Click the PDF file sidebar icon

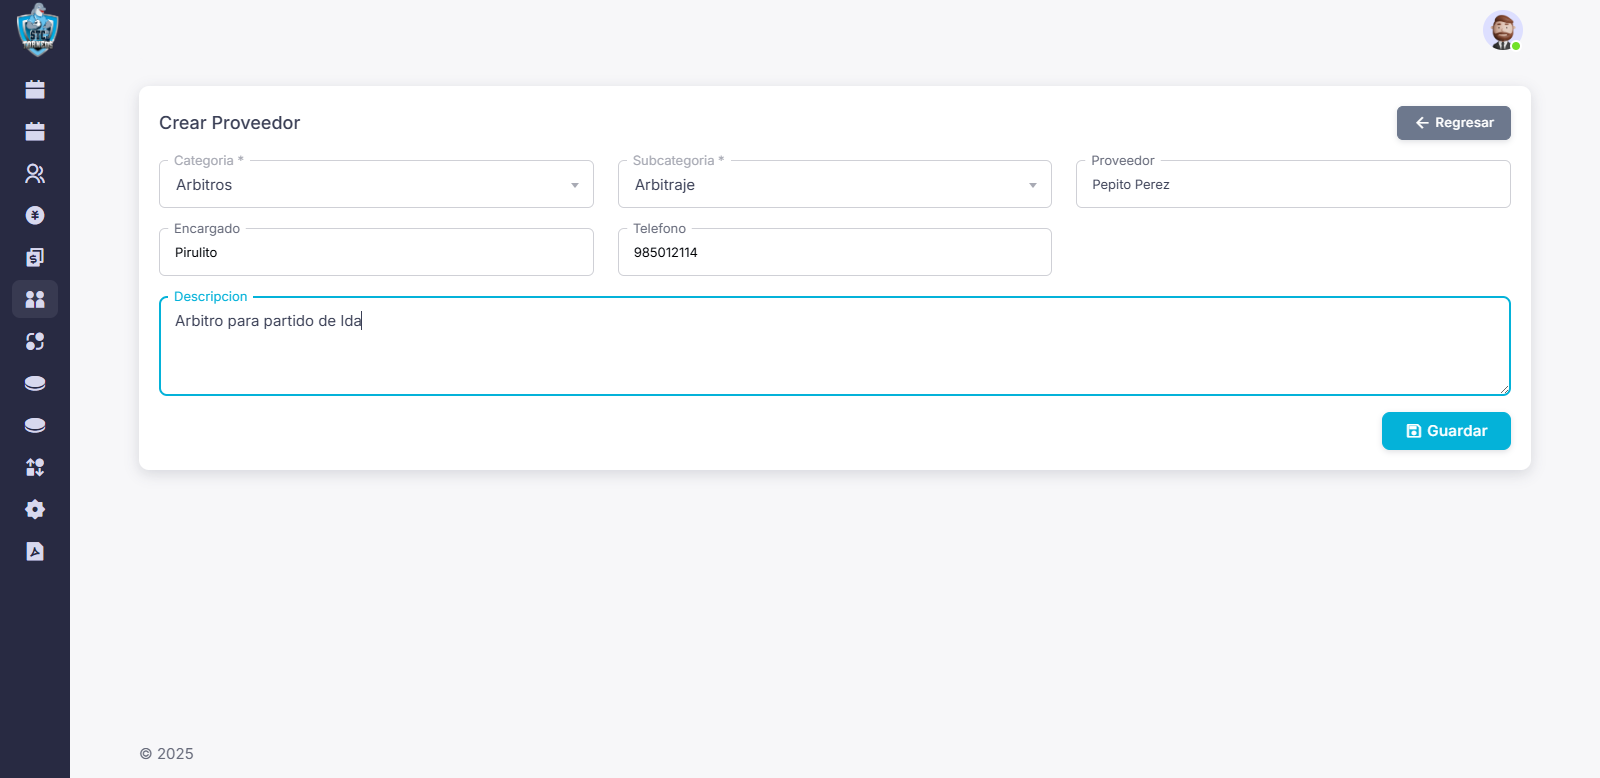pos(35,551)
